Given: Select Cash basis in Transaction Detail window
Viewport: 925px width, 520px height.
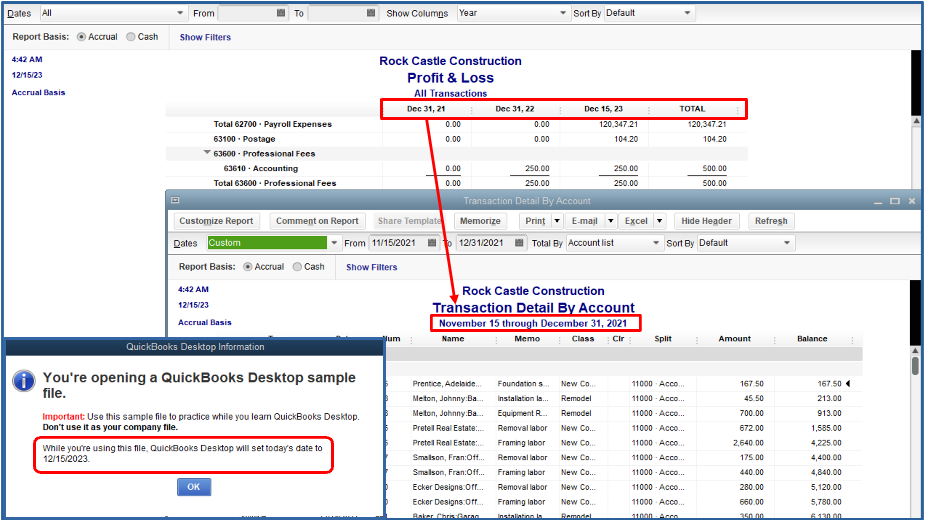Looking at the screenshot, I should pos(297,267).
